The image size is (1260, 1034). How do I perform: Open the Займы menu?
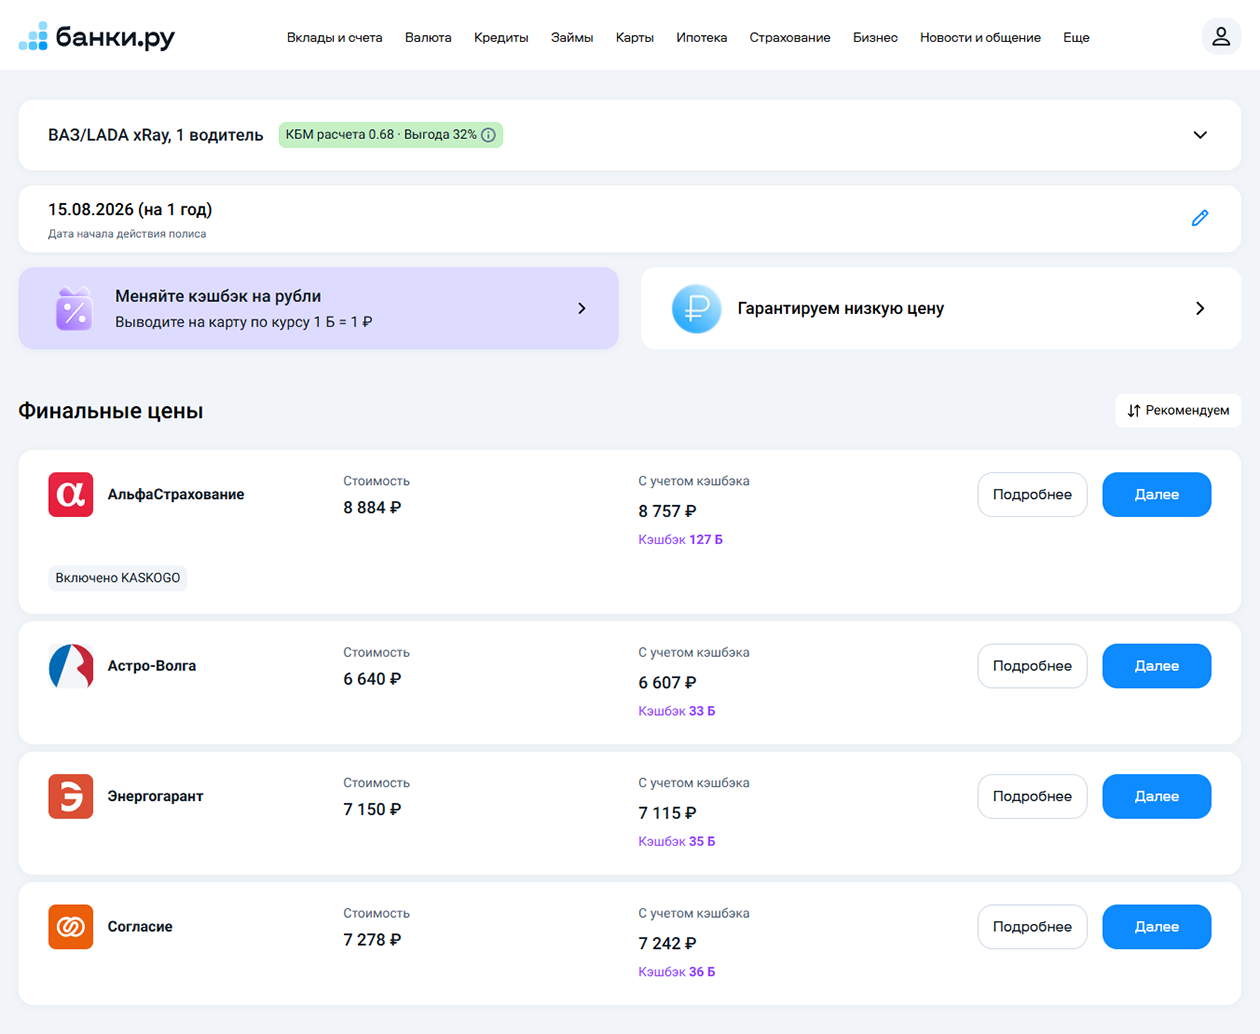click(572, 38)
